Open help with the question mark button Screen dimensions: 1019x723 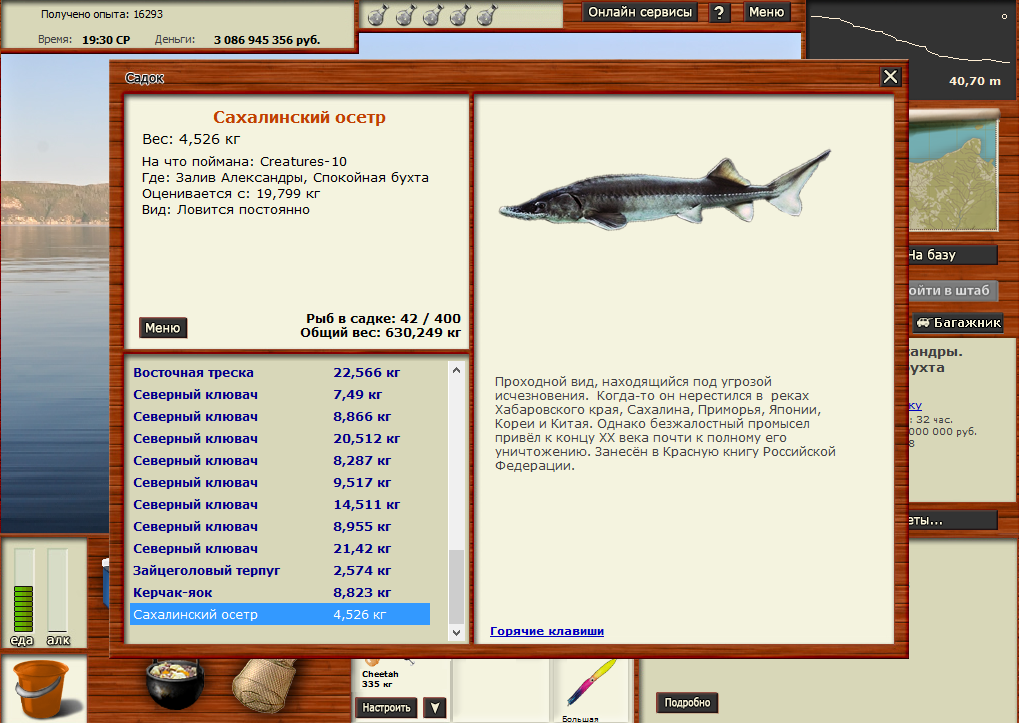[719, 12]
